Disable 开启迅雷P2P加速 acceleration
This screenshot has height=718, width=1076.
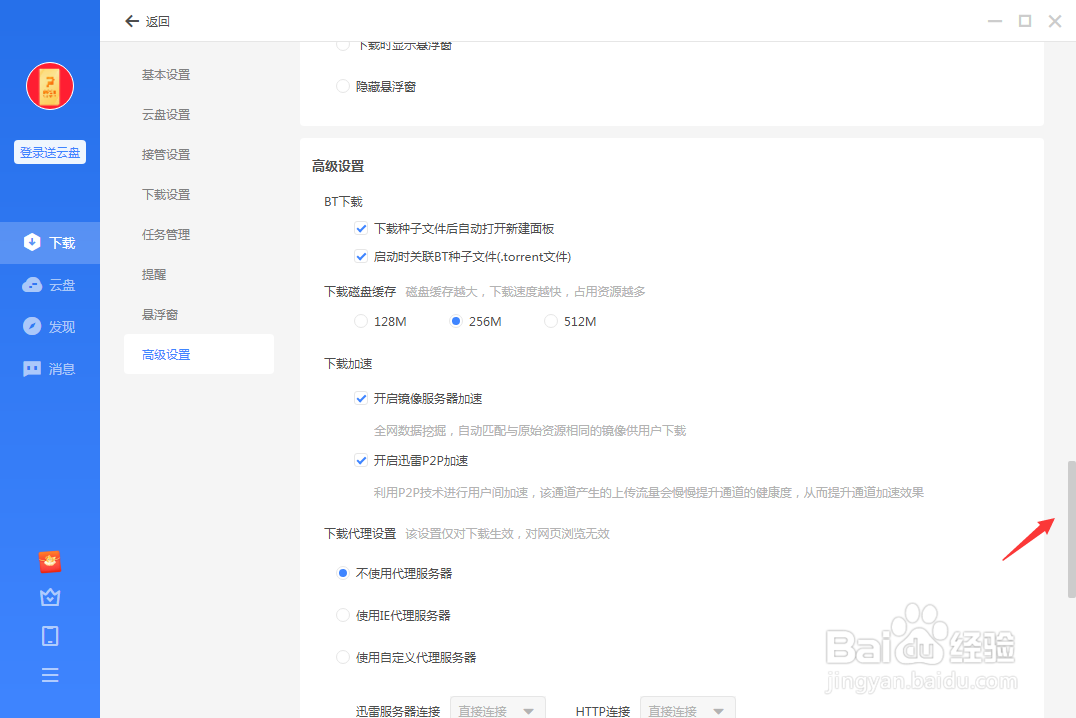point(361,460)
